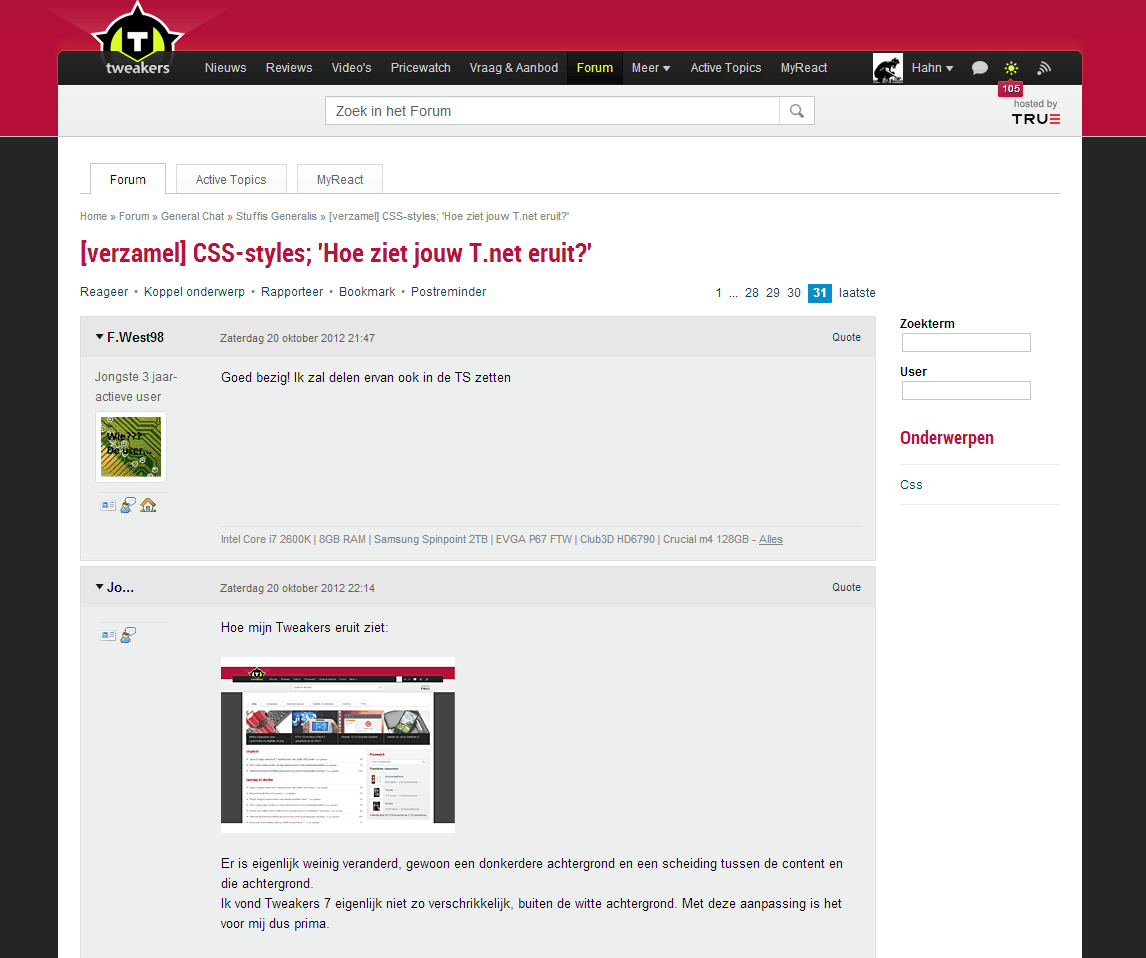The height and width of the screenshot is (958, 1146).
Task: Click Rapporteer link
Action: tap(292, 292)
